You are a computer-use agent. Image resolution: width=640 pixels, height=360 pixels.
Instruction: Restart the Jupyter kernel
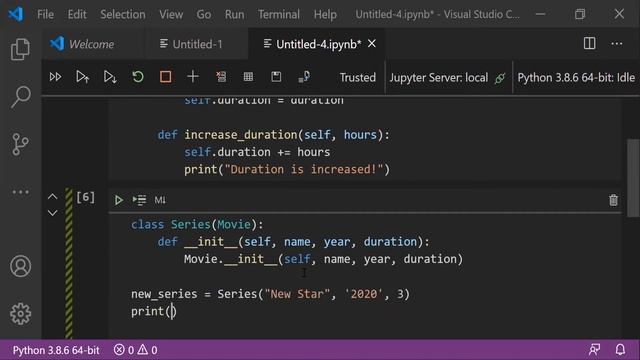(x=138, y=77)
